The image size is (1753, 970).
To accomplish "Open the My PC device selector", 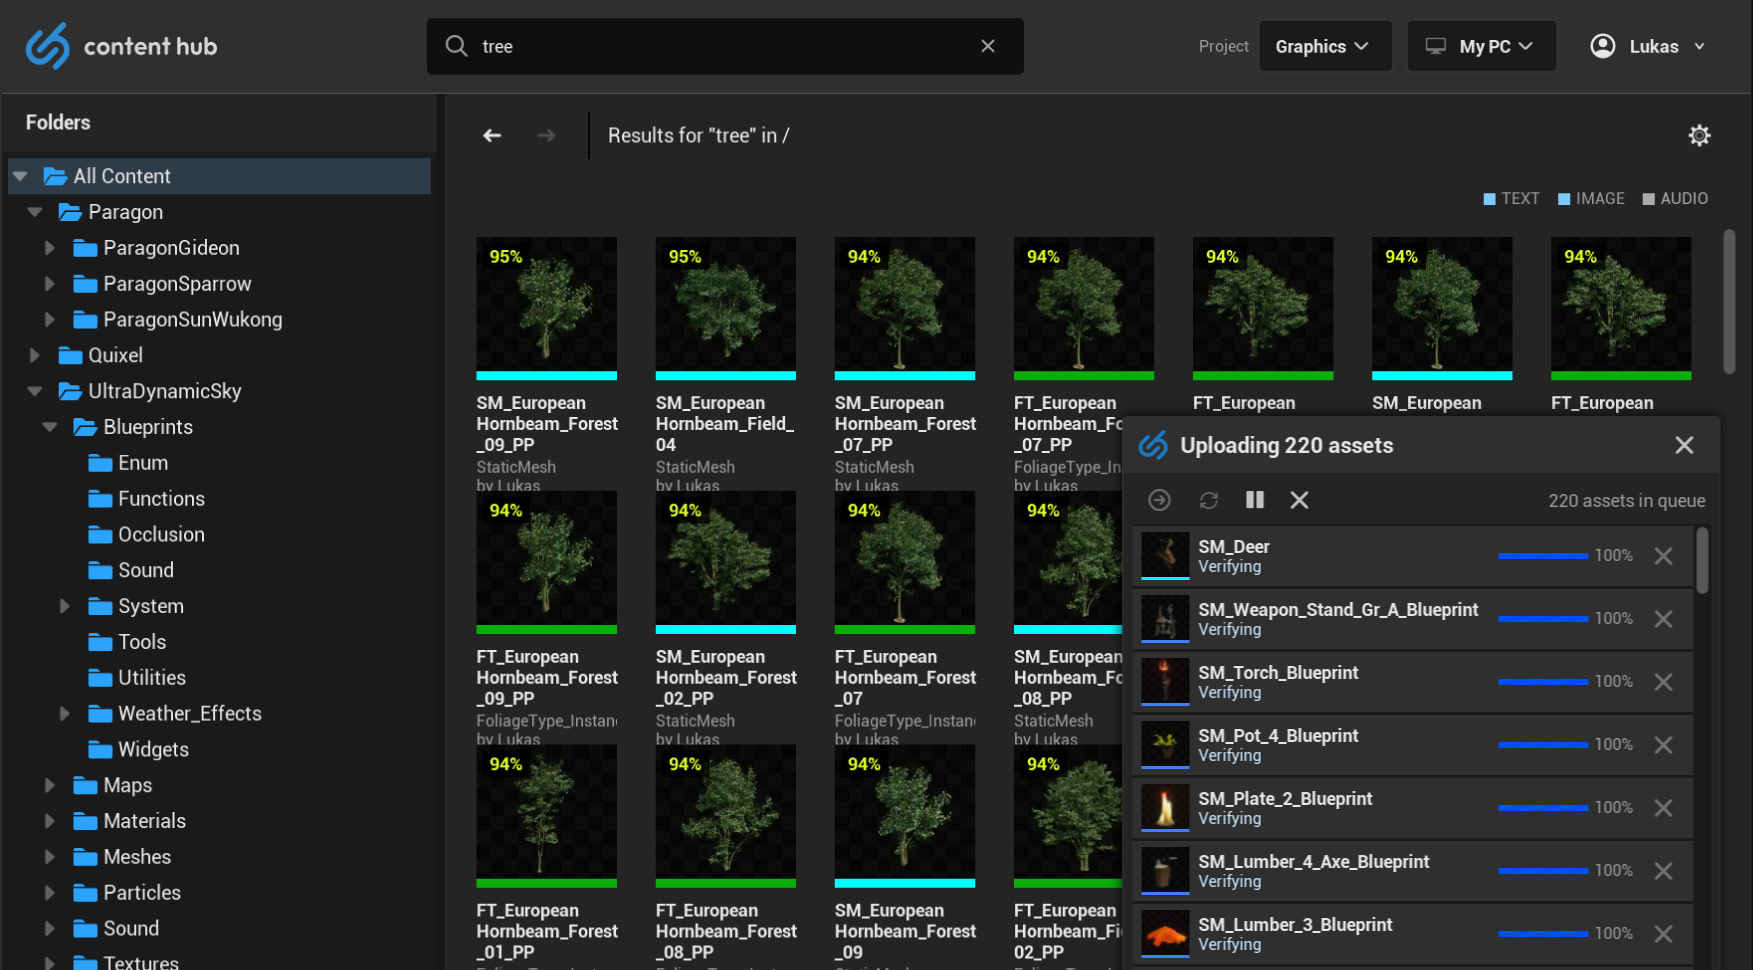I will point(1481,46).
